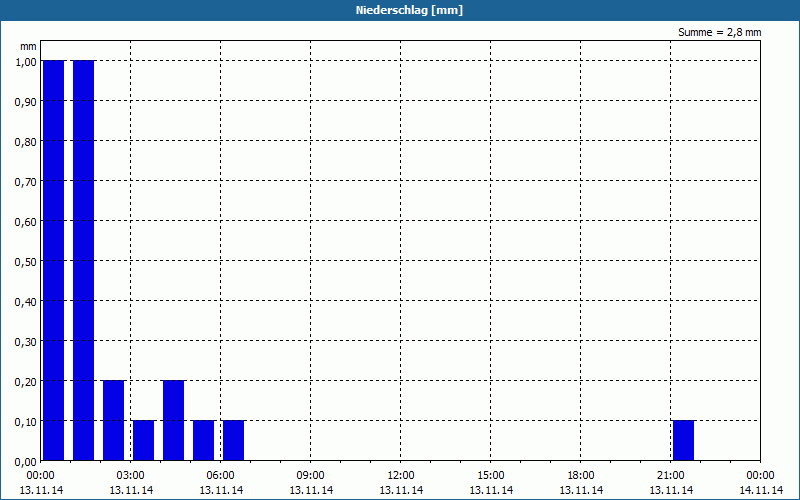Click the 00:00 label above 14.11.14
The height and width of the screenshot is (500, 800).
click(761, 476)
